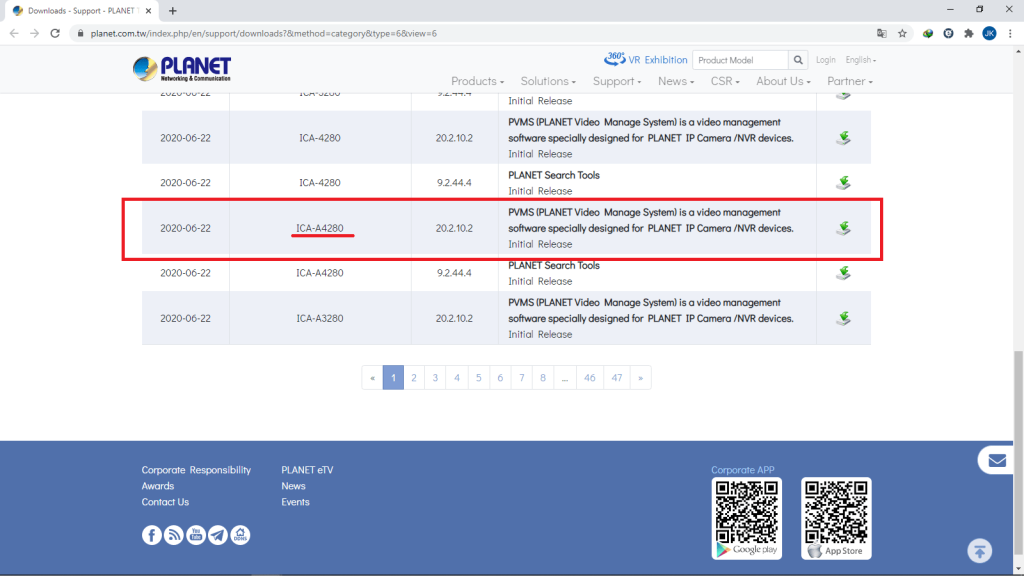Screen dimensions: 1024x577
Task: Reload the page
Action: (55, 33)
